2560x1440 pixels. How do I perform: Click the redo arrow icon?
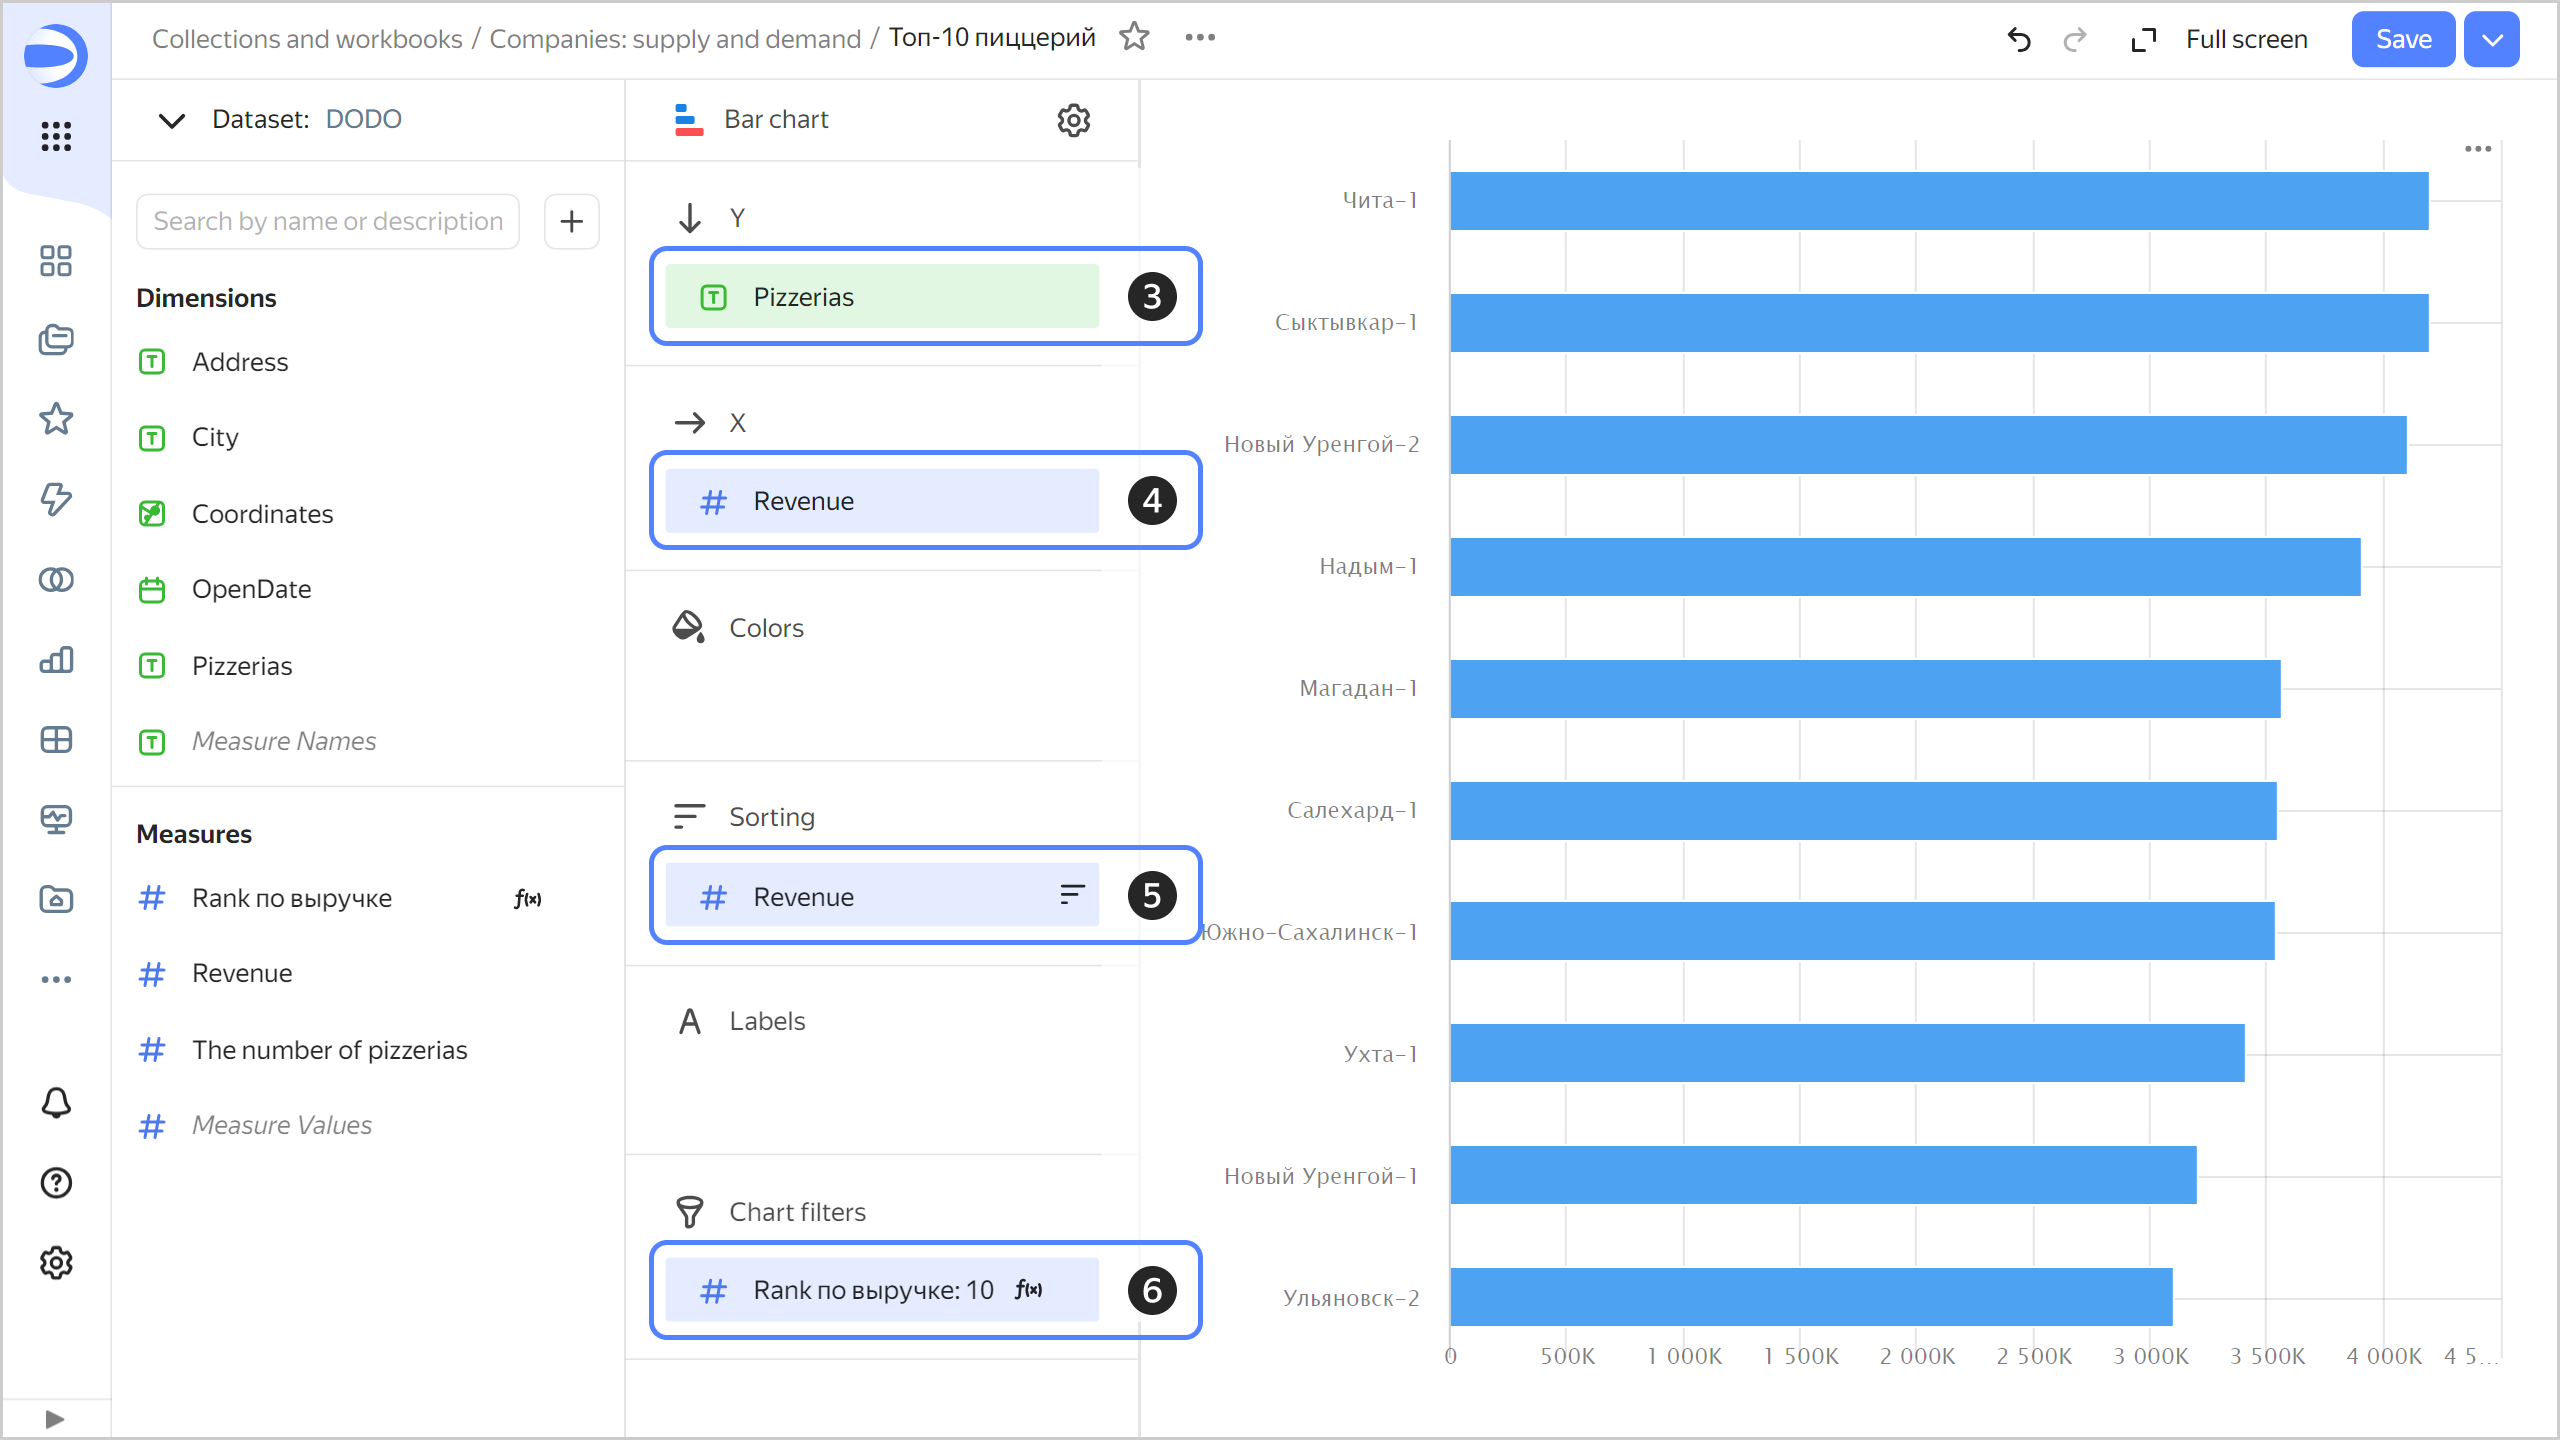(2075, 39)
